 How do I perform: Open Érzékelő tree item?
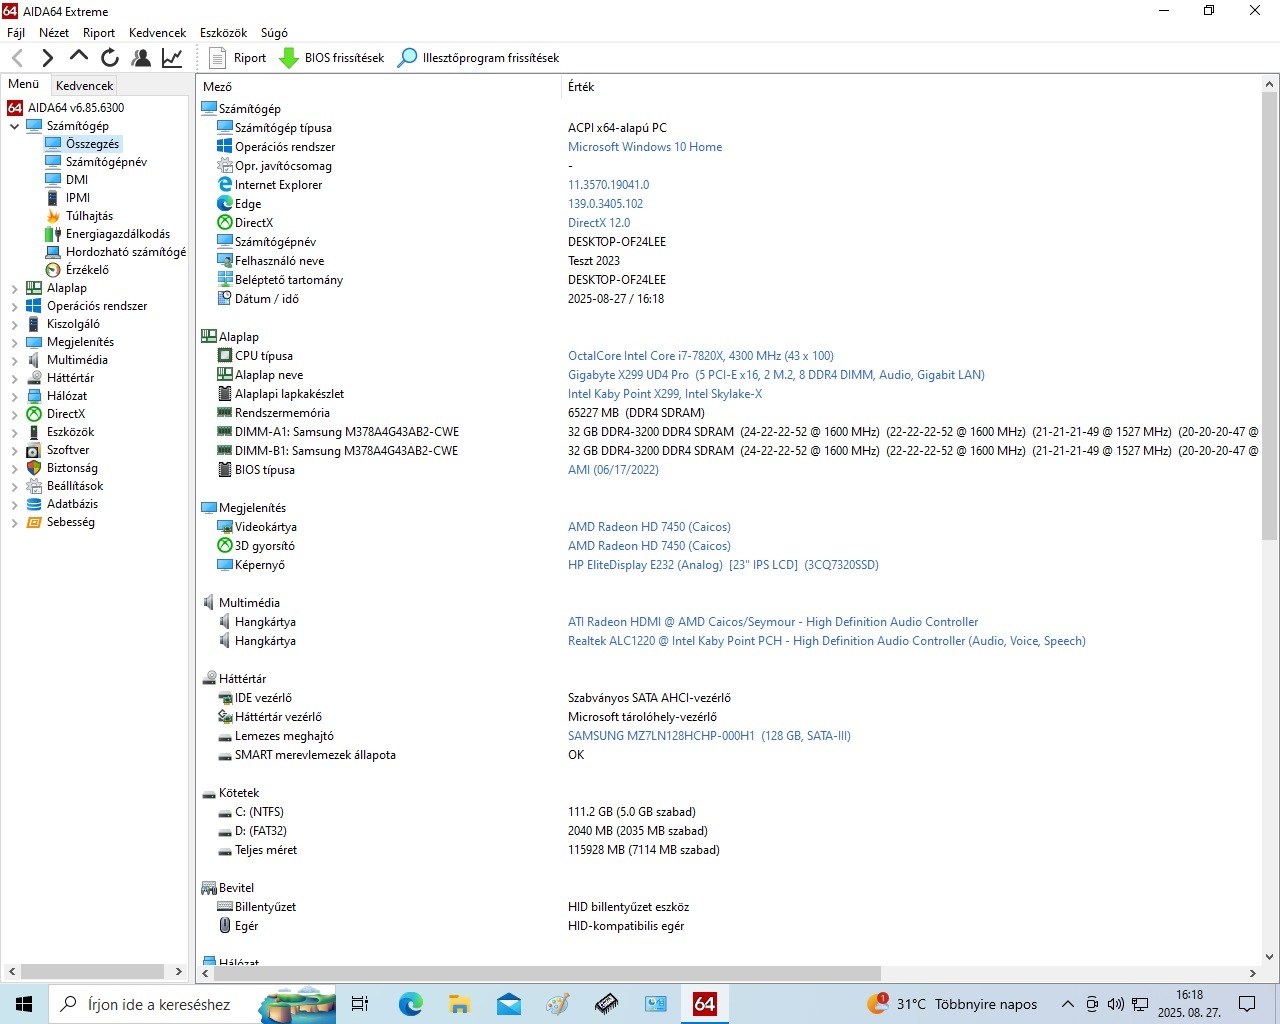coord(87,270)
